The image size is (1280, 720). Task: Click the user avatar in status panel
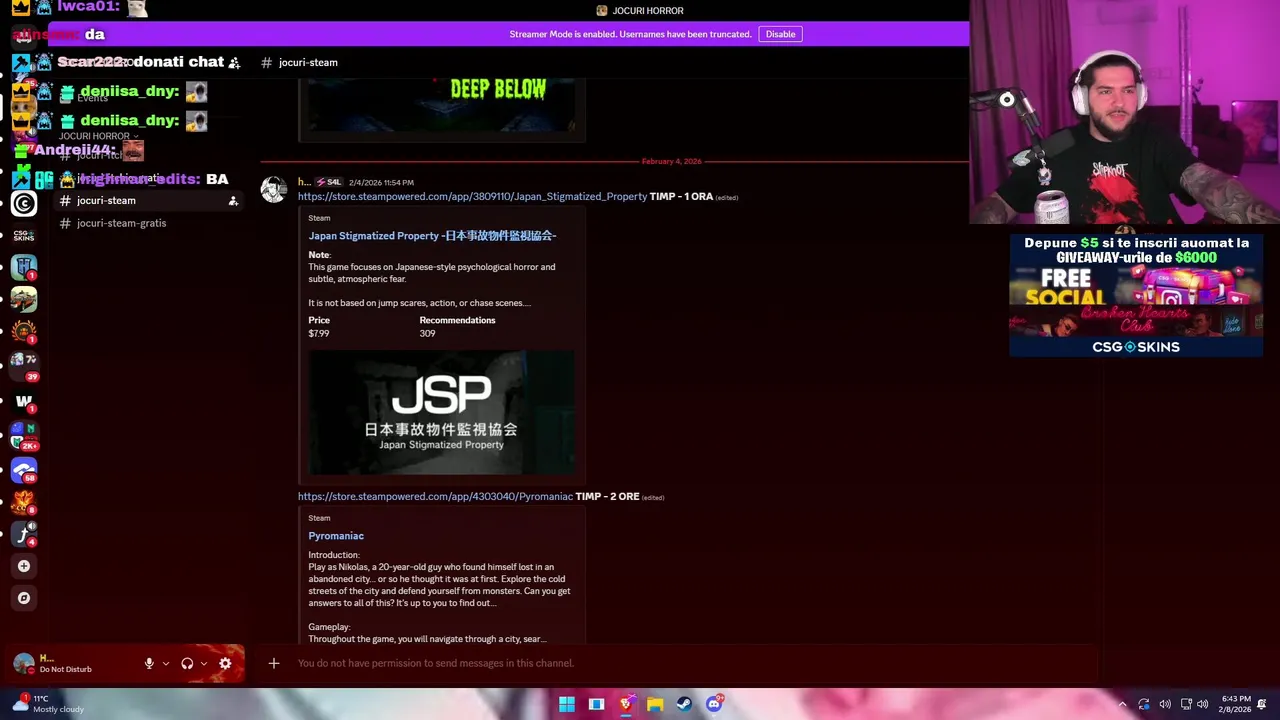pos(24,663)
